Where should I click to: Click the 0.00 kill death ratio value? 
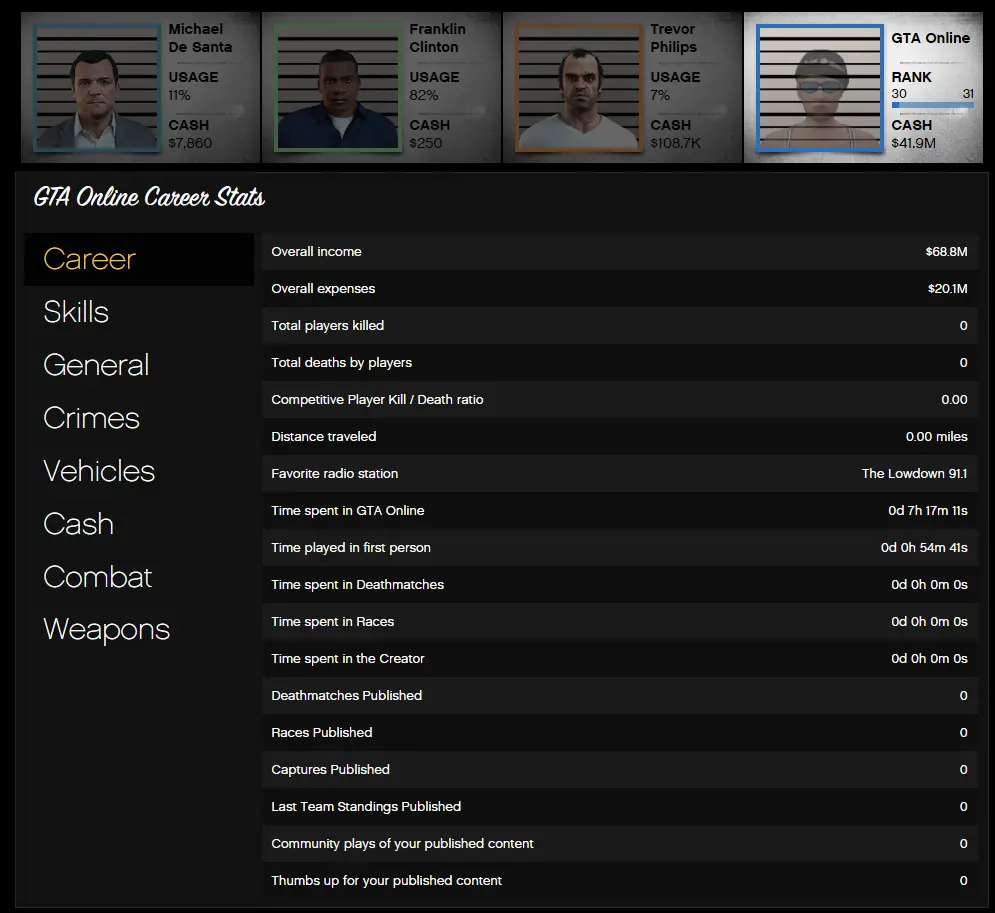[954, 400]
